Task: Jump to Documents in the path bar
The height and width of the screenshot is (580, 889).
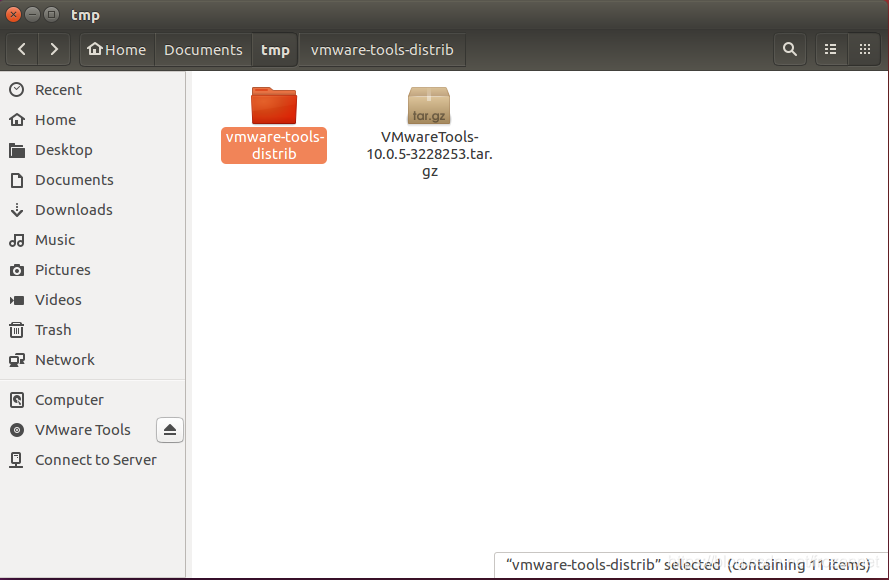Action: click(203, 50)
